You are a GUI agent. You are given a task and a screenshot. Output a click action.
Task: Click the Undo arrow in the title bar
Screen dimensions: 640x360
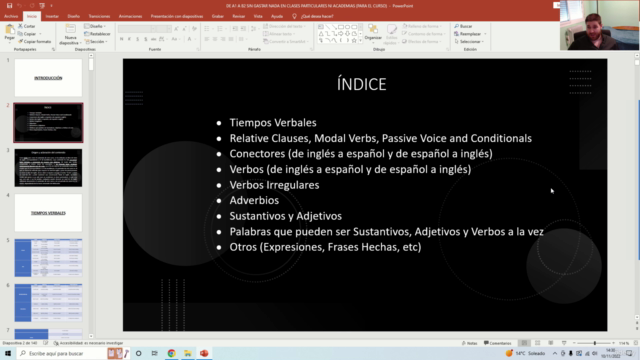(20, 6)
